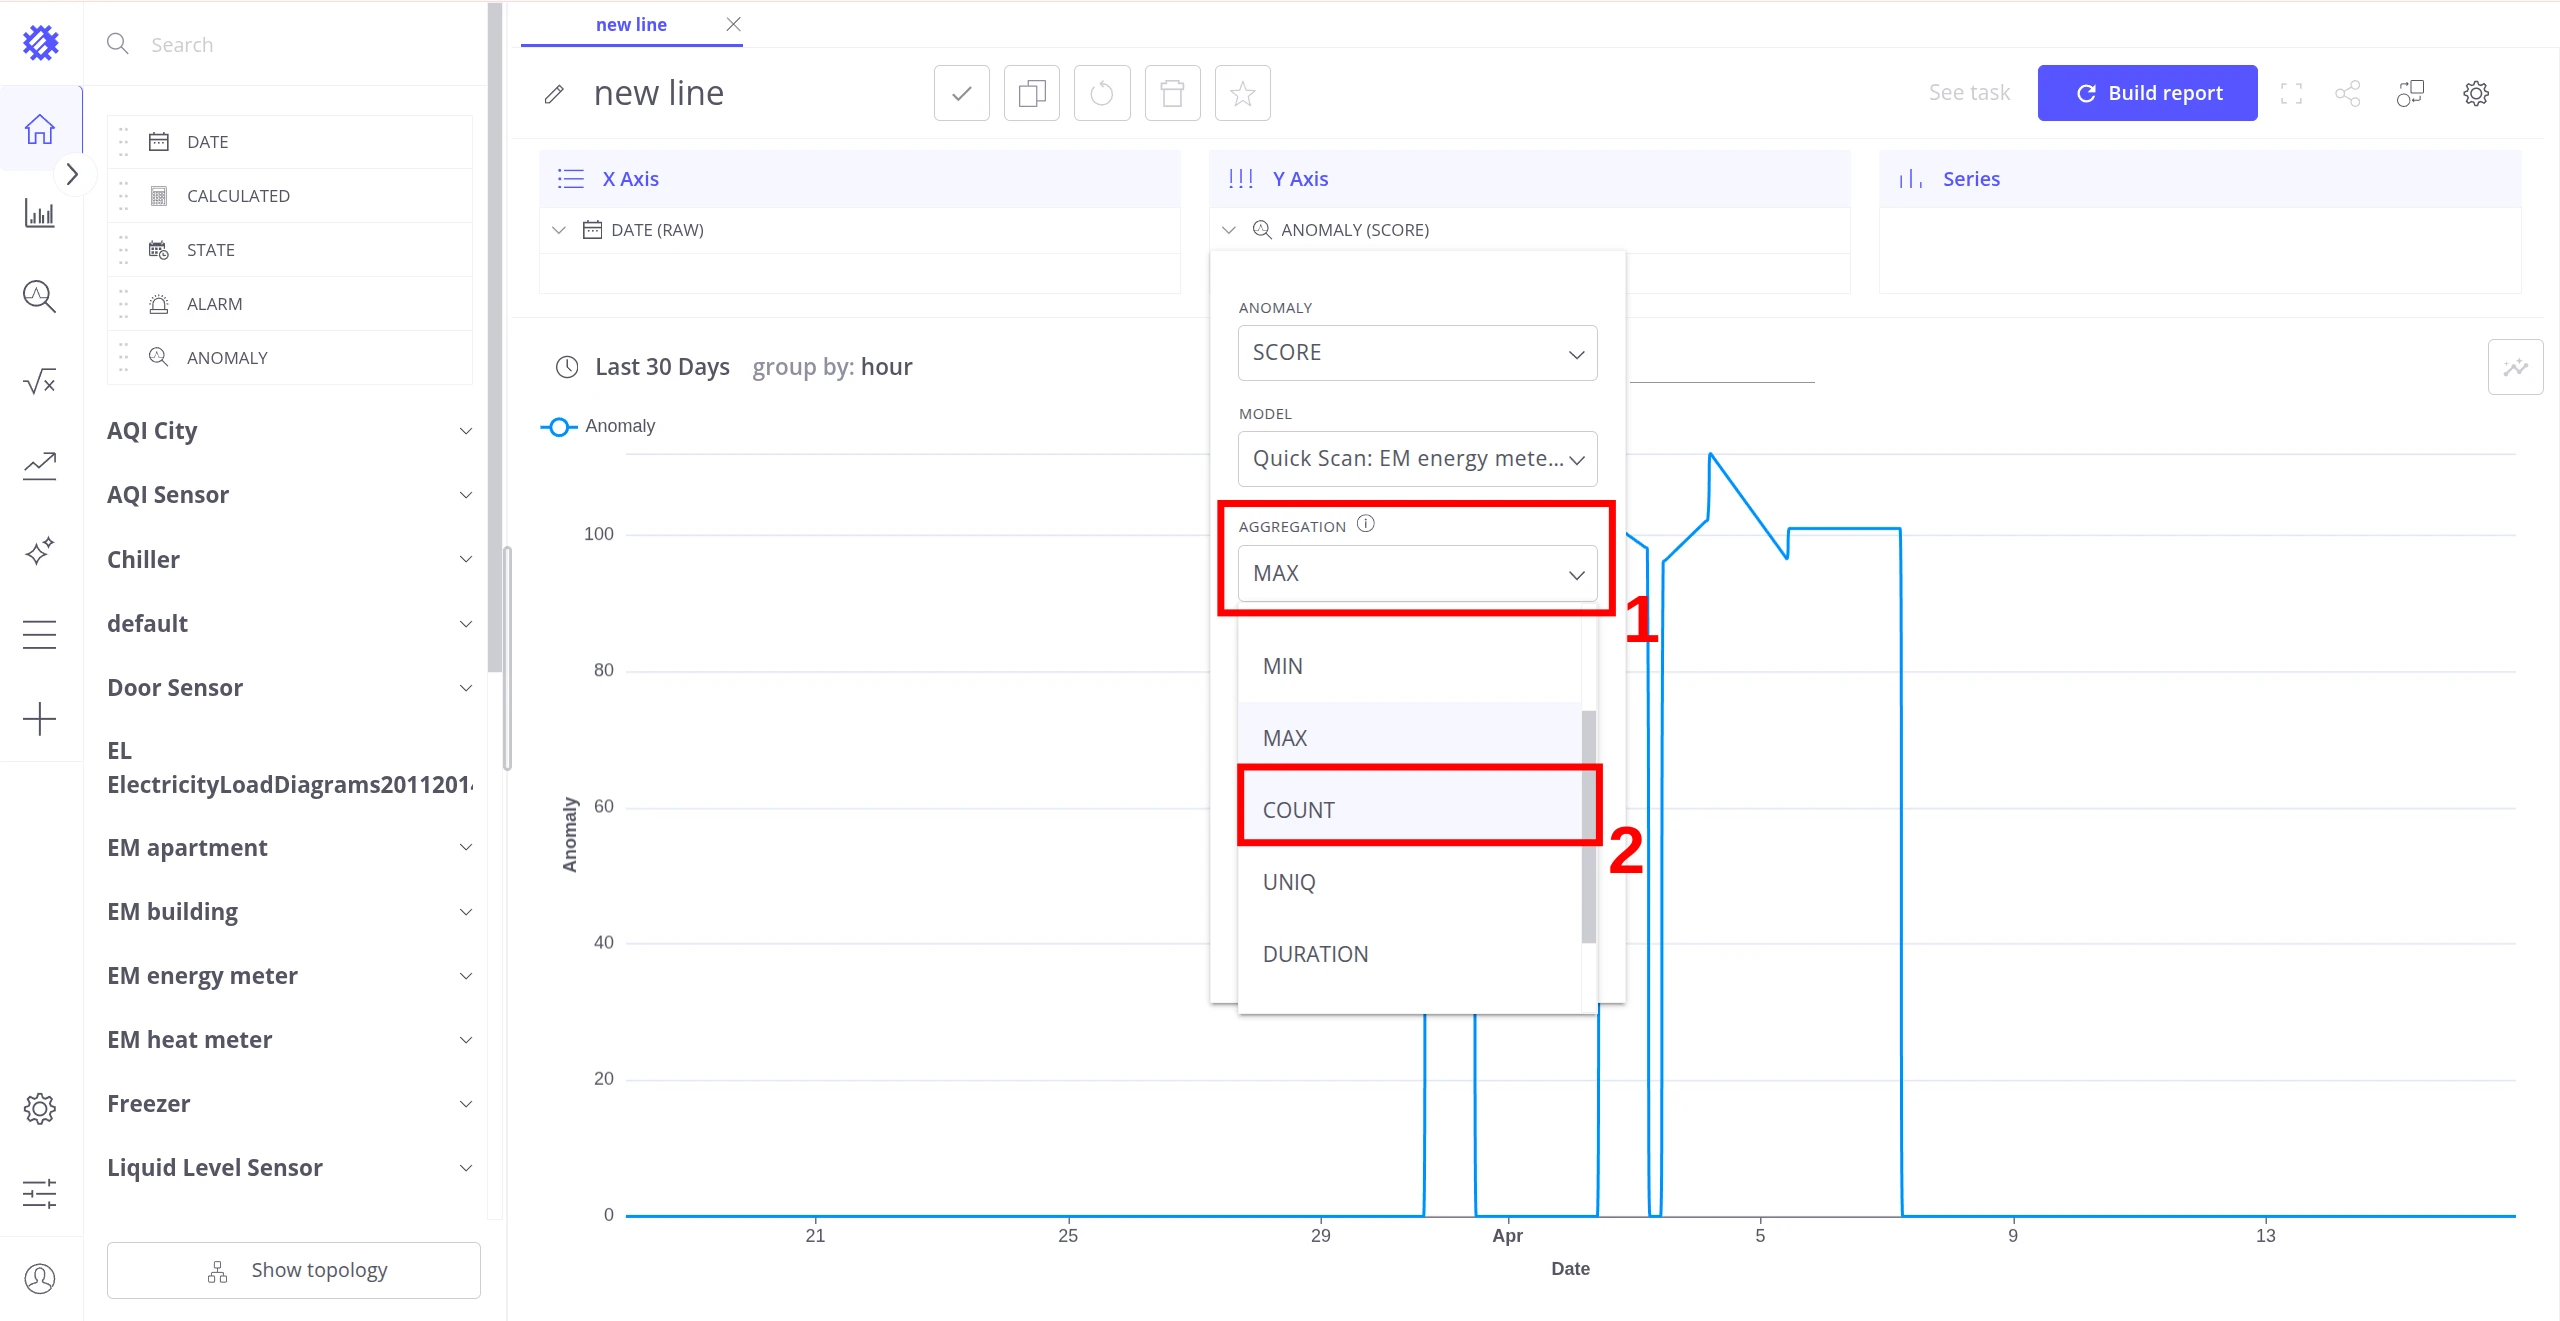Choose MAX option in aggregation list
The width and height of the screenshot is (2560, 1321).
[x=1410, y=738]
